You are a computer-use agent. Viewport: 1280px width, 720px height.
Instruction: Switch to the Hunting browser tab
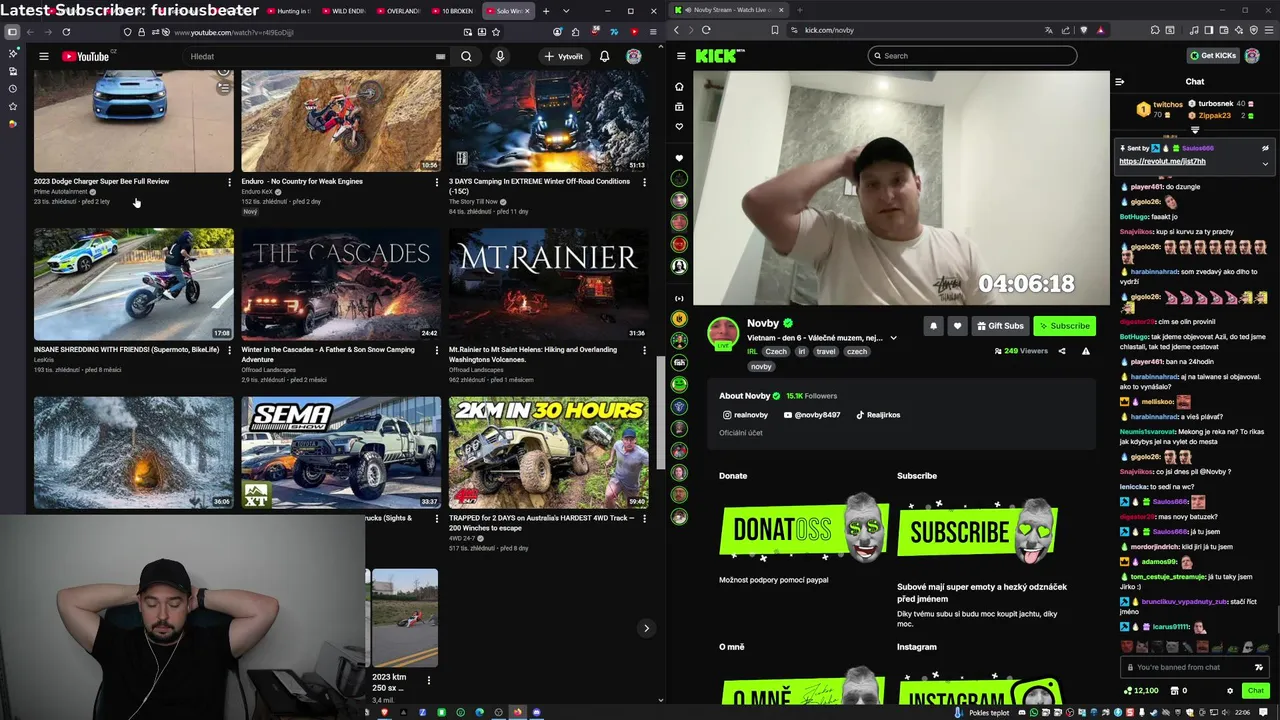point(290,11)
